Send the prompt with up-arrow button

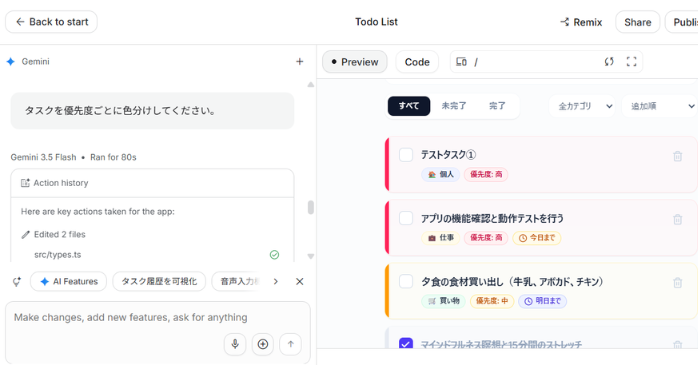click(x=290, y=344)
